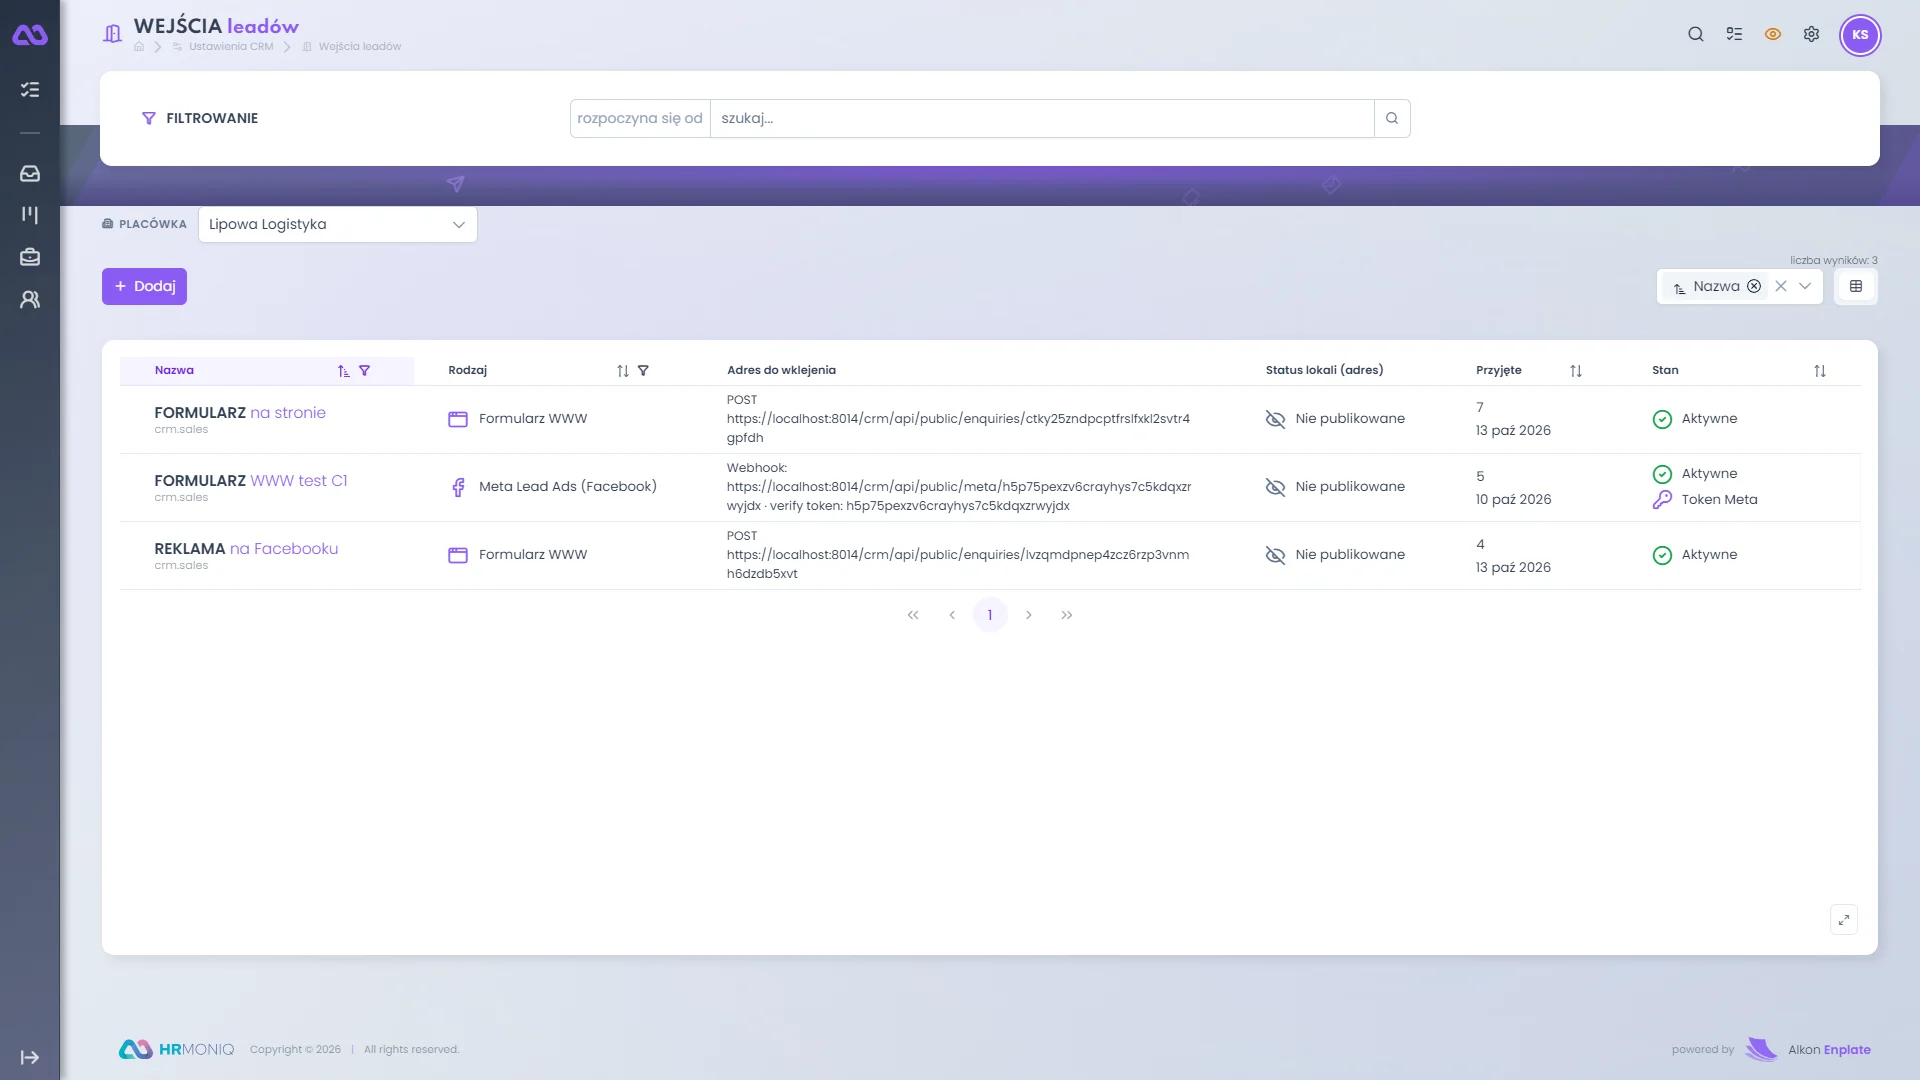Viewport: 1920px width, 1080px height.
Task: Sort by Nazwa column sort icon
Action: pos(344,371)
